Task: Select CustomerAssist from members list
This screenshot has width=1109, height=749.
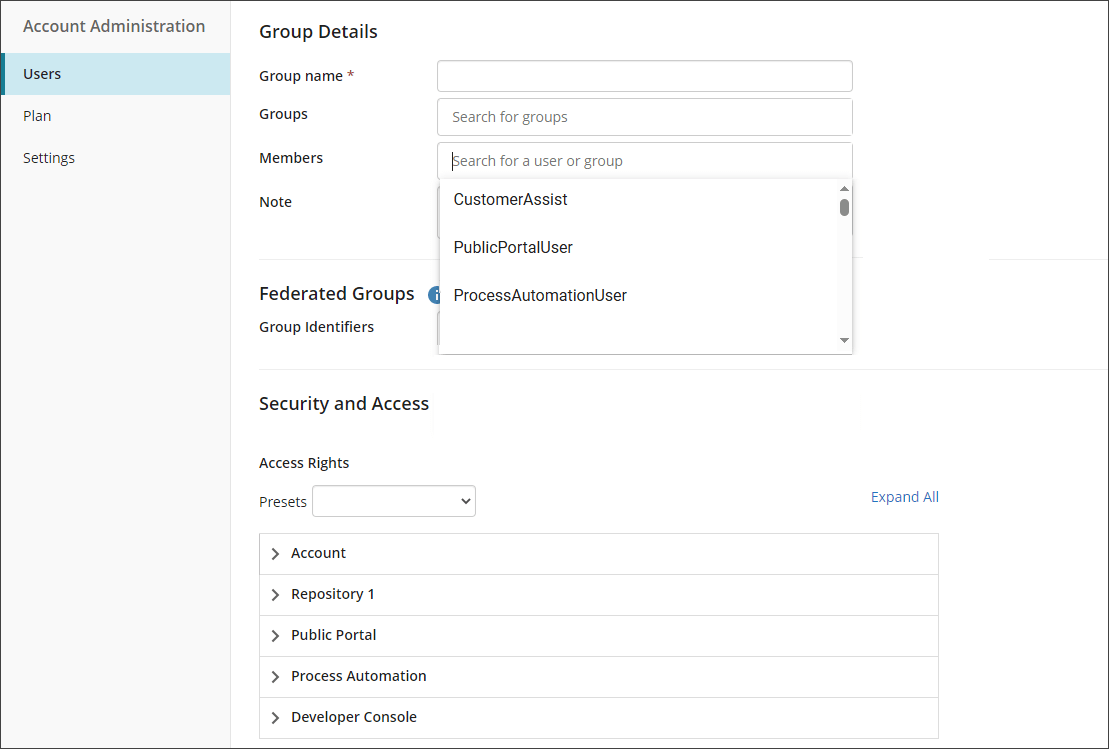Action: [510, 200]
